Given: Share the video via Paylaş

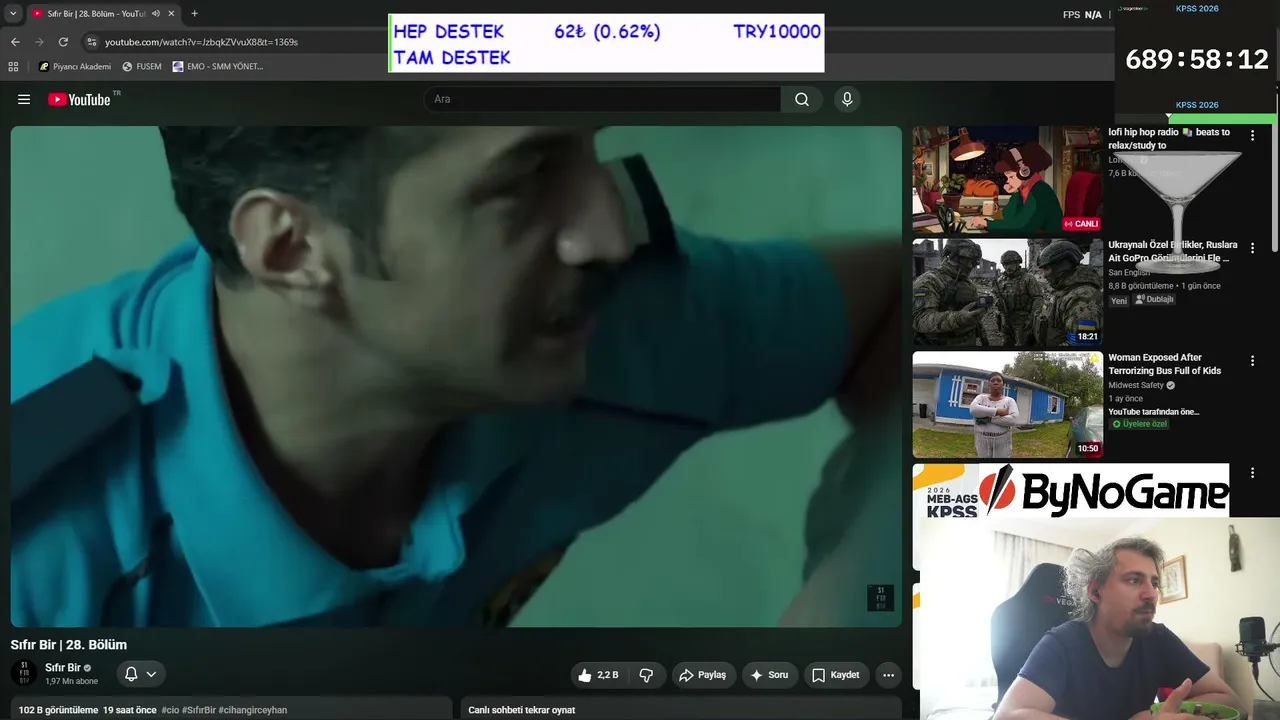Looking at the screenshot, I should [x=704, y=675].
